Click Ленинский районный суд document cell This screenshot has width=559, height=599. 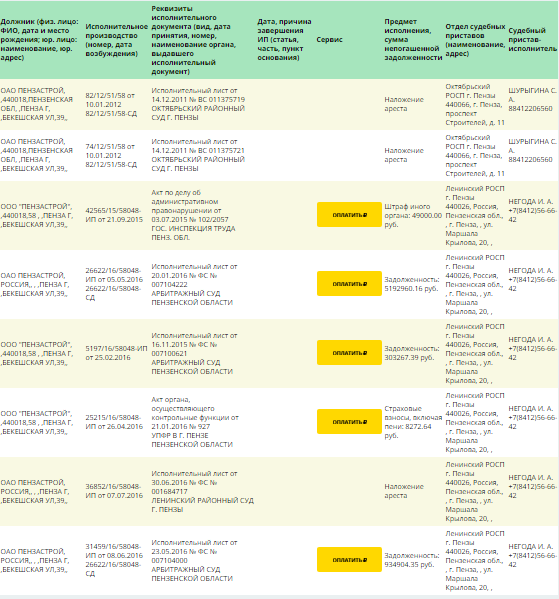click(x=203, y=491)
